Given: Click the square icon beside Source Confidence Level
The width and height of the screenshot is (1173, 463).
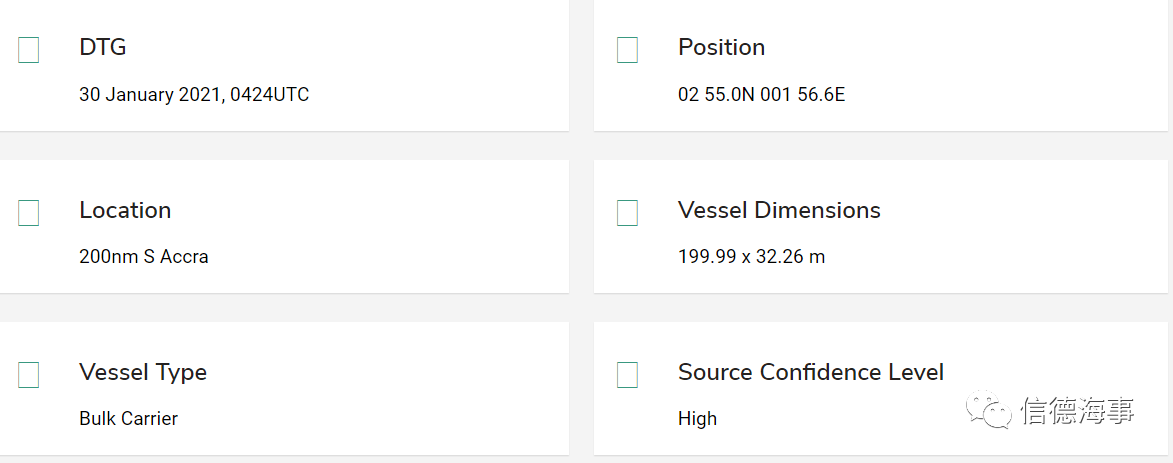Looking at the screenshot, I should tap(628, 375).
